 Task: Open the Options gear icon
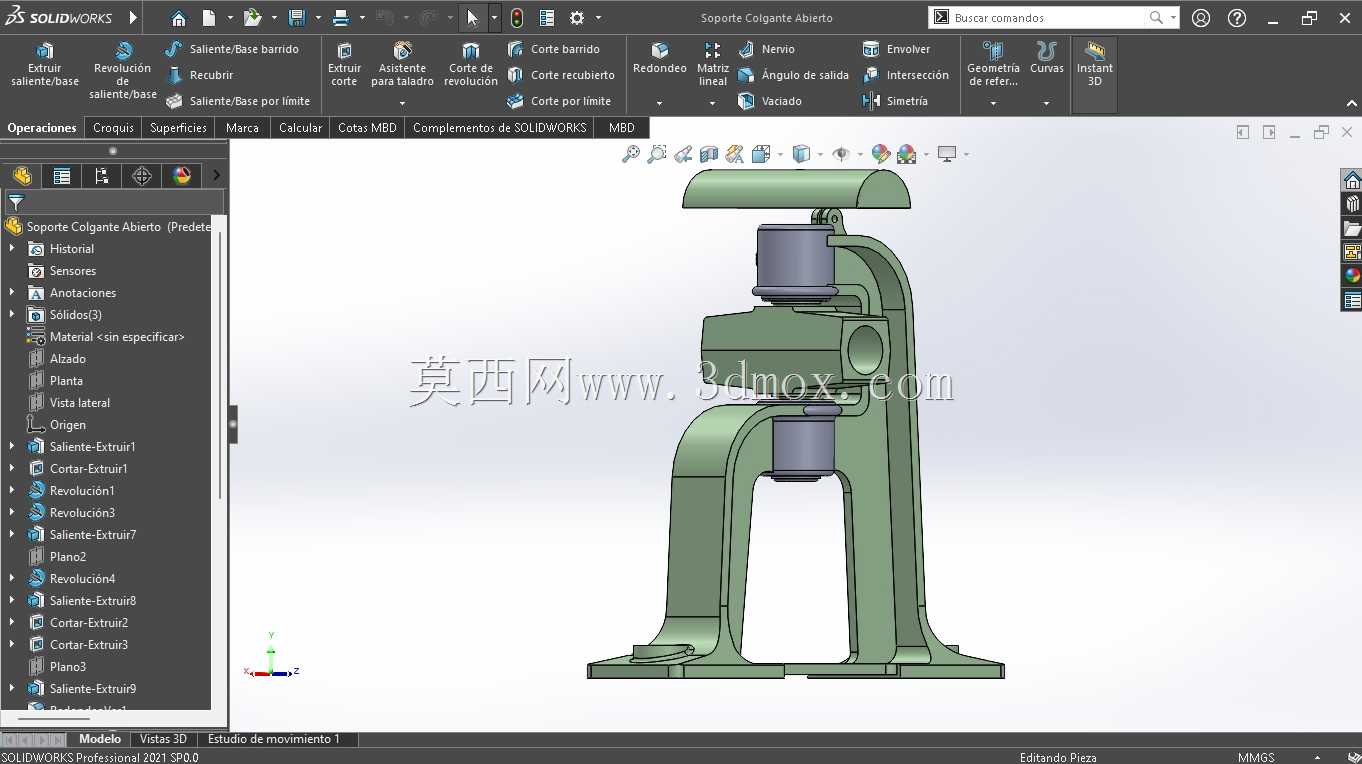point(577,18)
